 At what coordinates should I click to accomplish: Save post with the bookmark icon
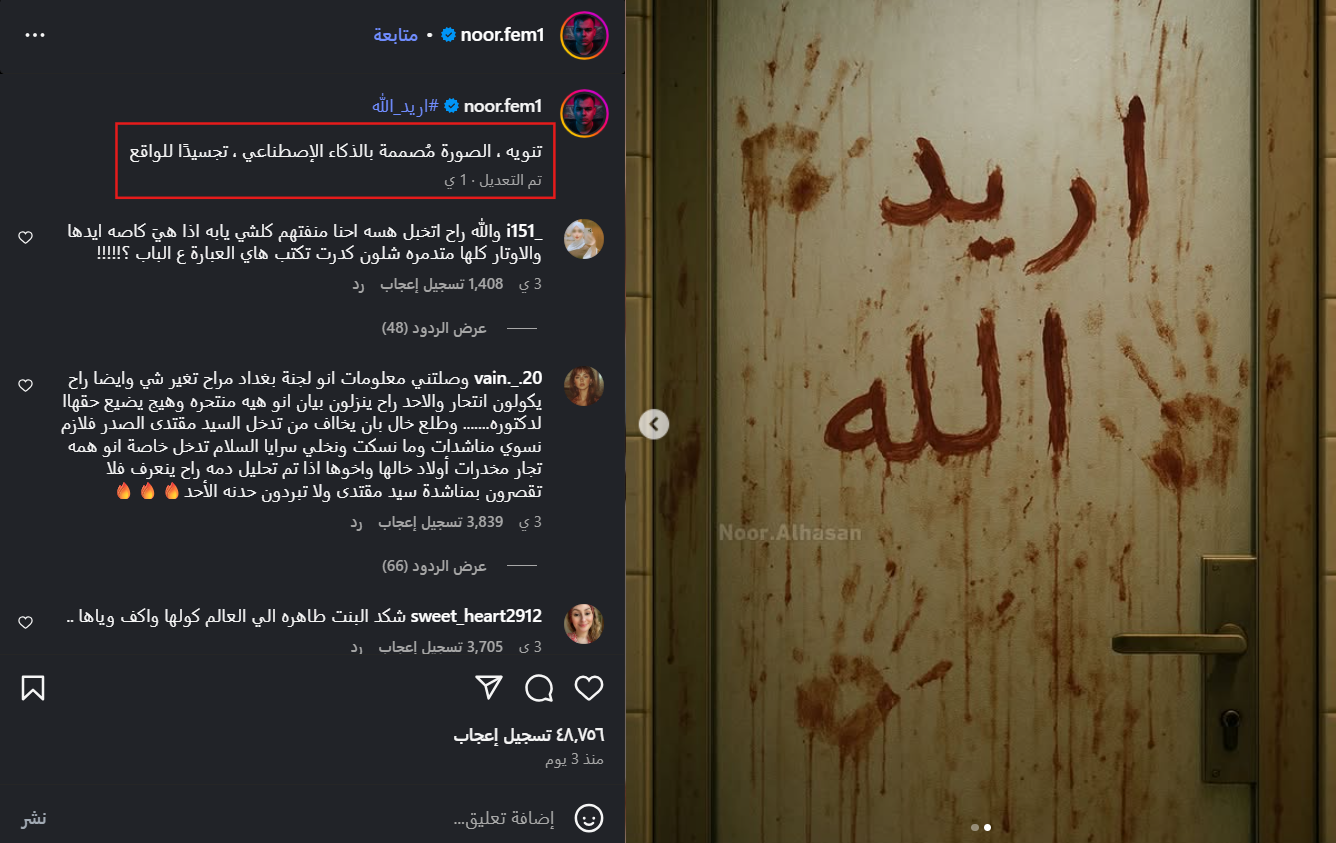[33, 688]
